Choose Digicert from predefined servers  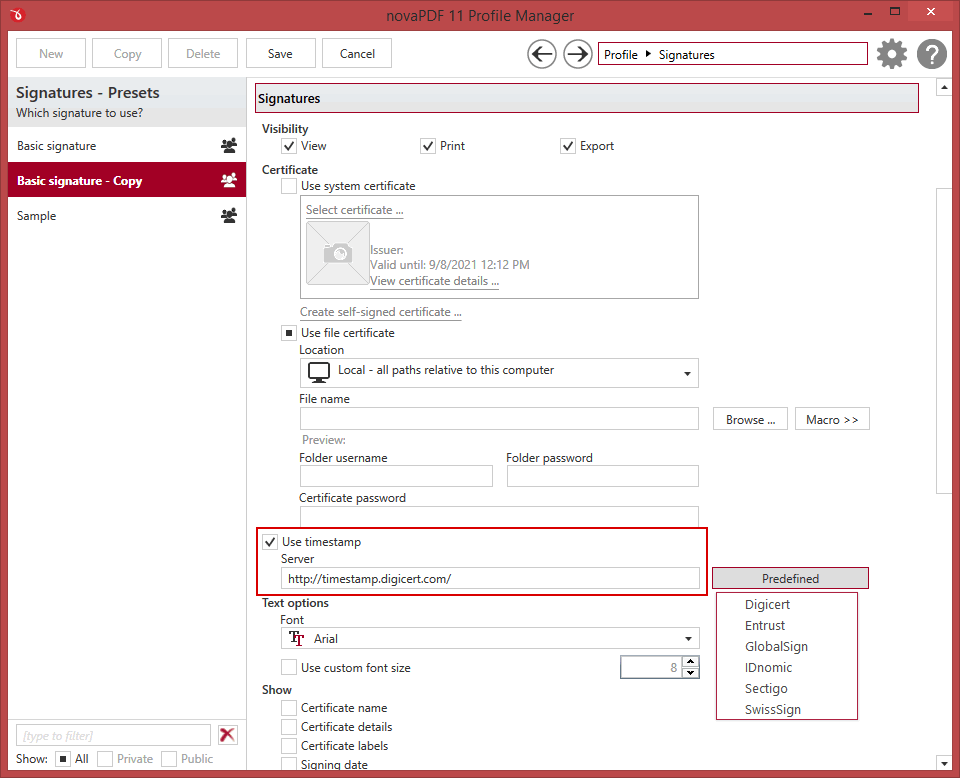click(767, 604)
